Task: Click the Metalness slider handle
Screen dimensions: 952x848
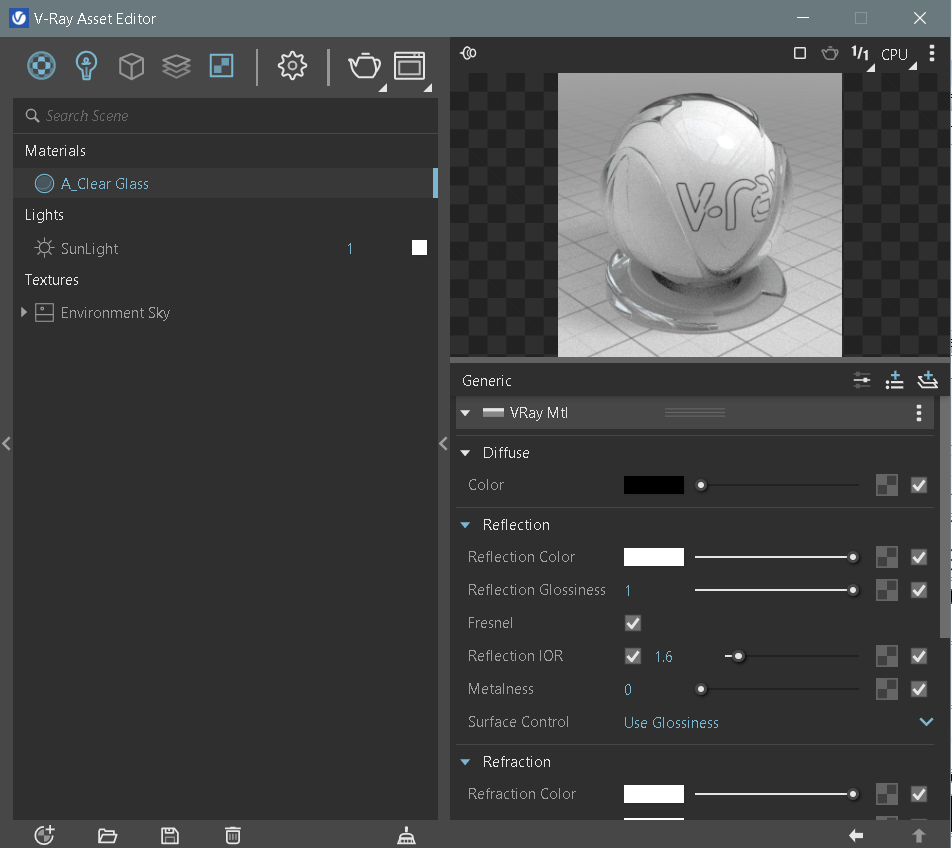Action: tap(701, 689)
